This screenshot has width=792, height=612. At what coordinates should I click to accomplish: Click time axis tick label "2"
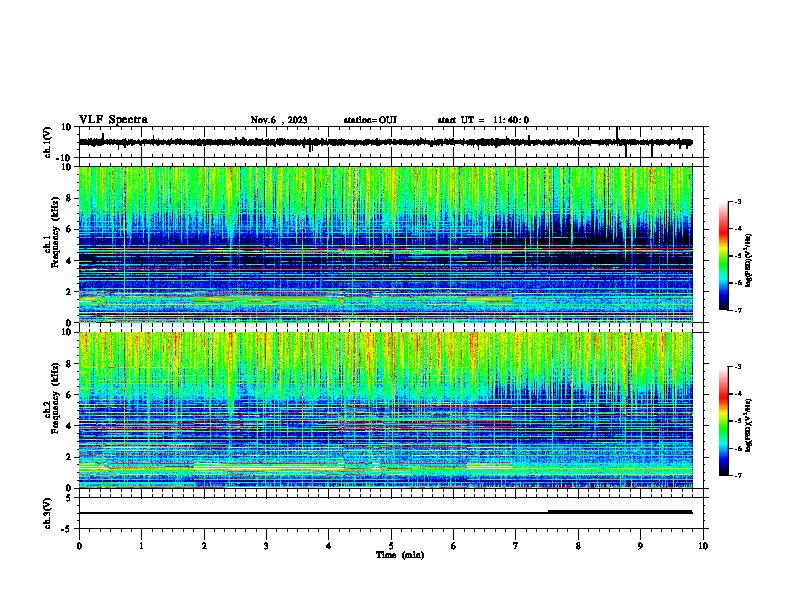coord(204,546)
